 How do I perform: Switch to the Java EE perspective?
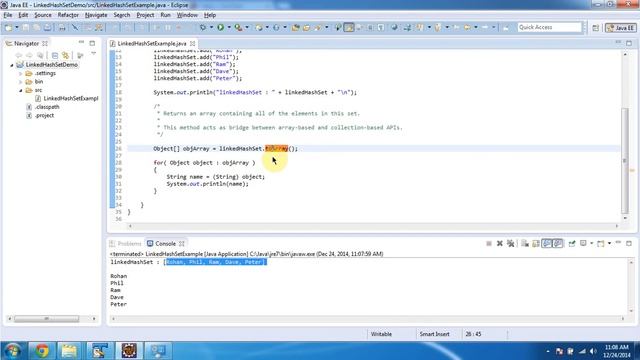coord(621,28)
